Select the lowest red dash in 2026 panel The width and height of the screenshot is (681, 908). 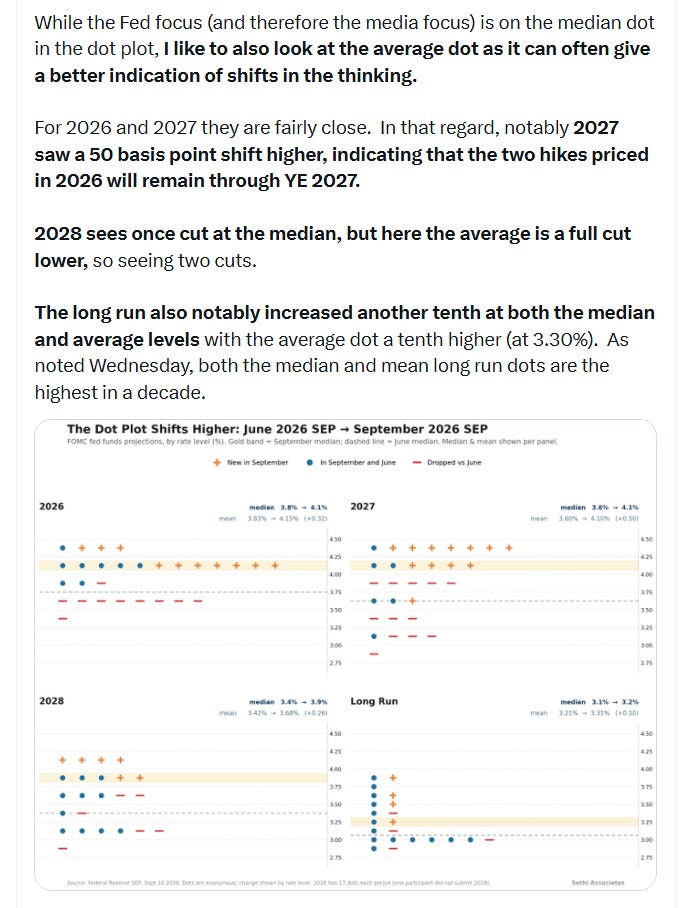click(x=63, y=618)
